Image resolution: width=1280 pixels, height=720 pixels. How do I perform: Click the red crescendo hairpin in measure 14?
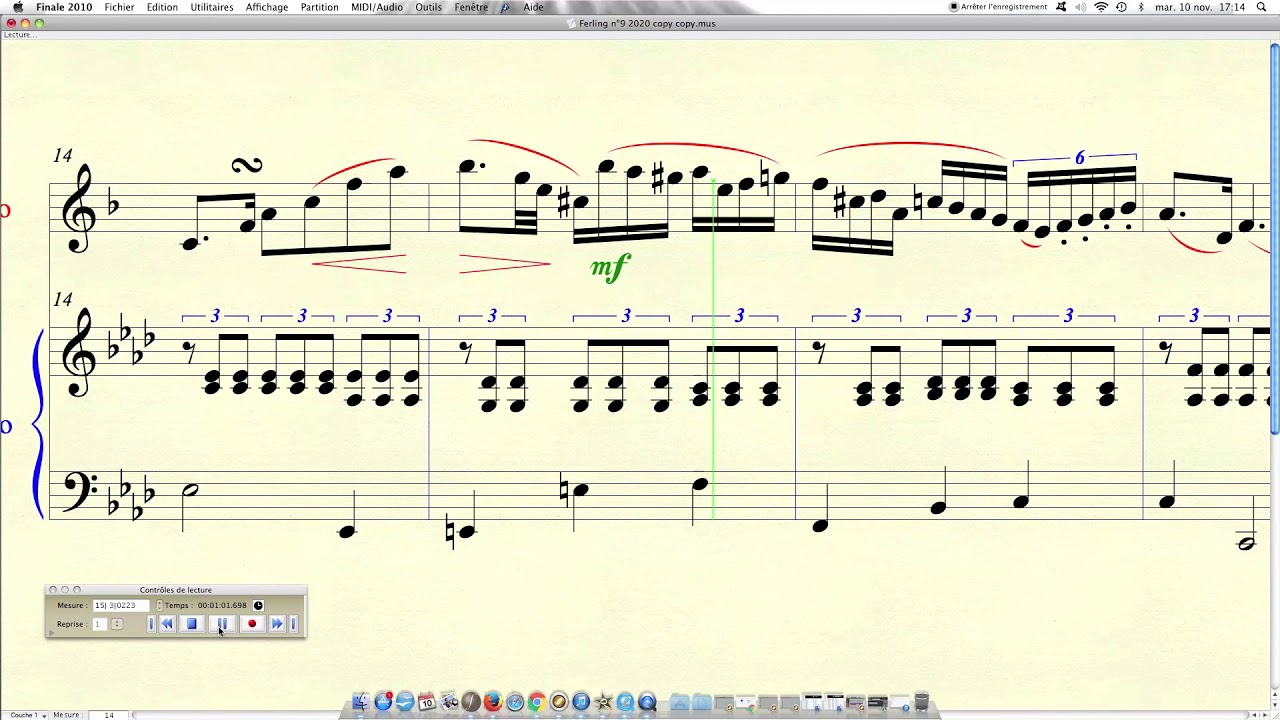pos(359,265)
